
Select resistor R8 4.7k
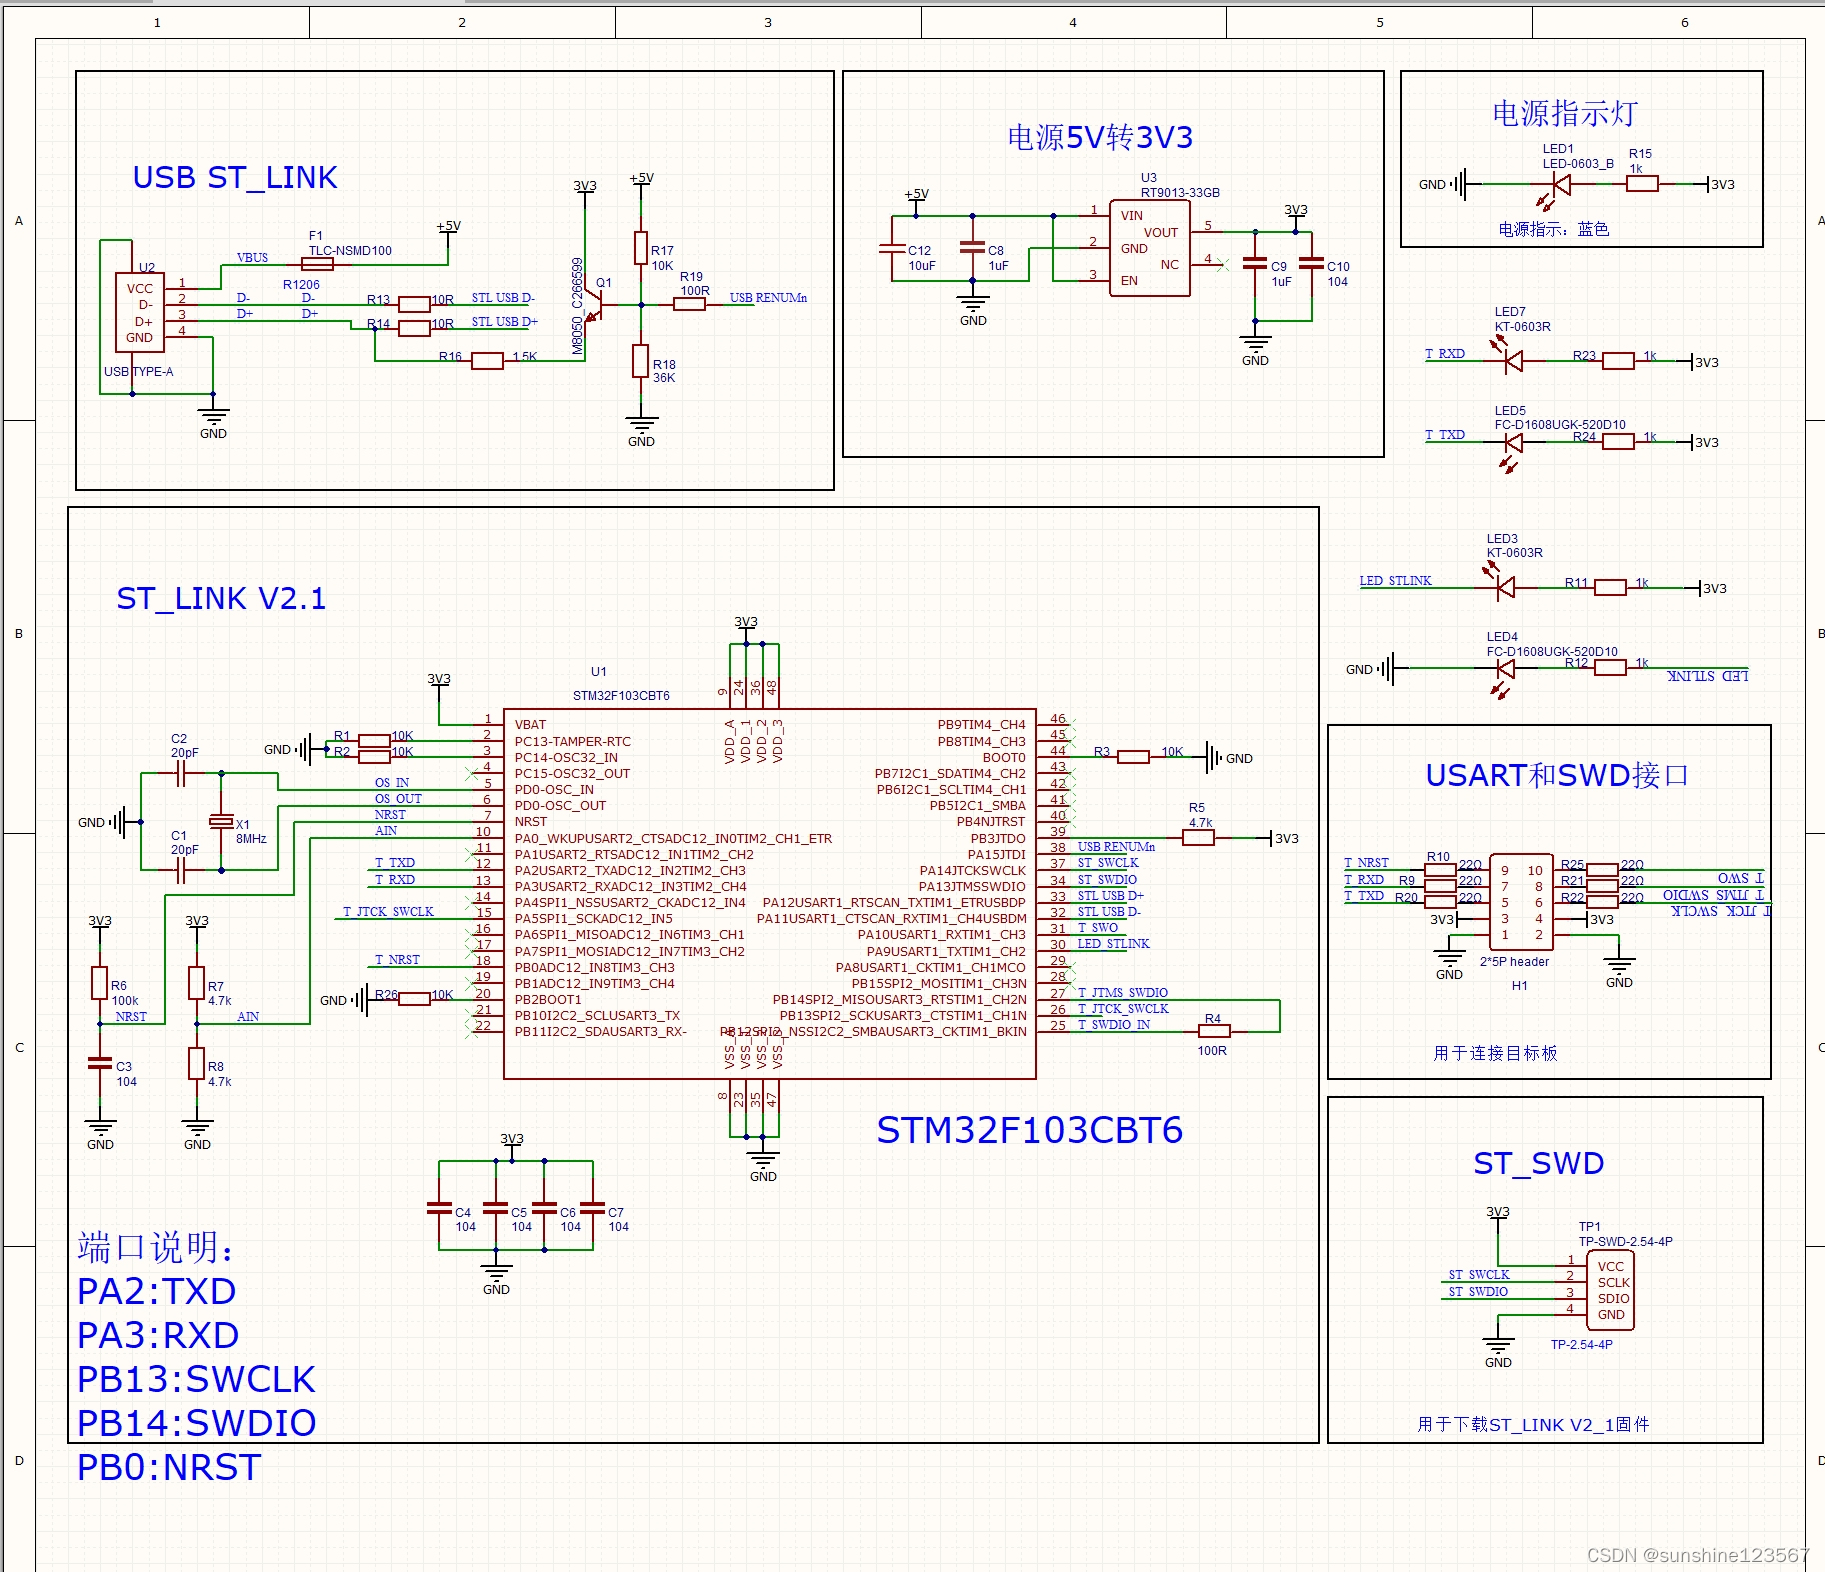(196, 1063)
